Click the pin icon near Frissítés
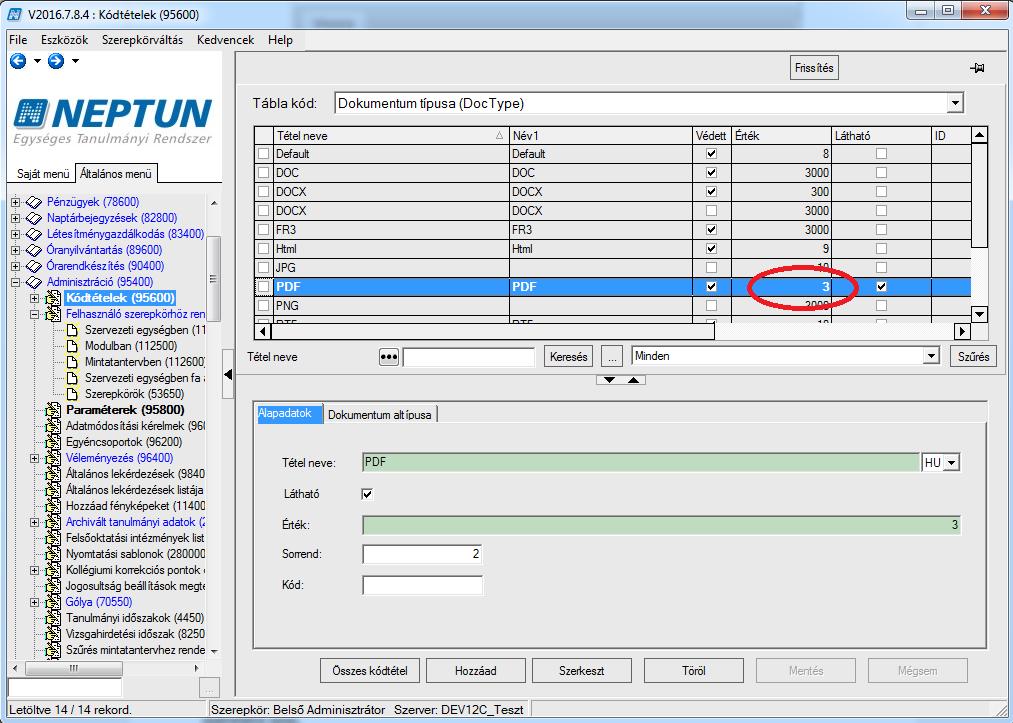 coord(977,68)
